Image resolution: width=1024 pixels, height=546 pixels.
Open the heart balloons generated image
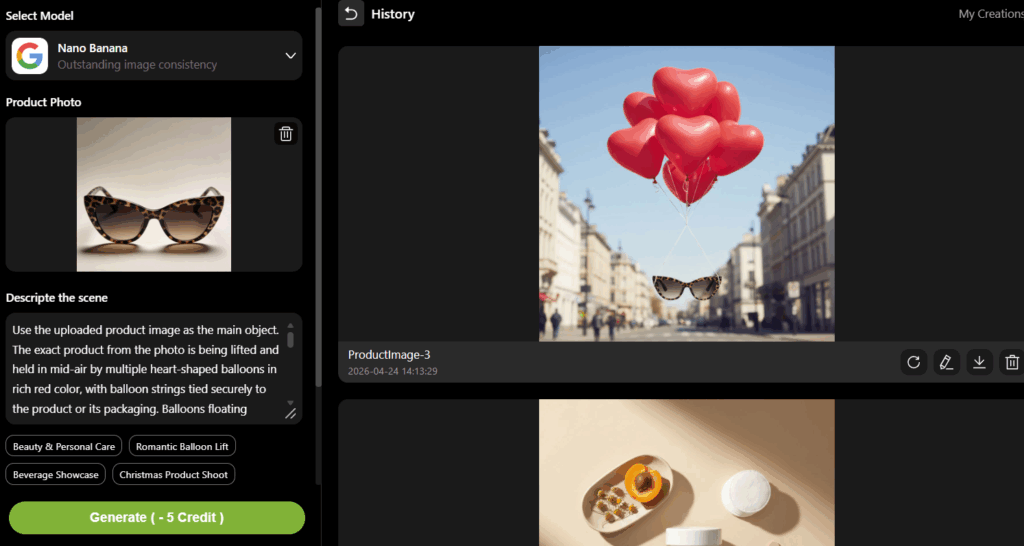[x=686, y=193]
